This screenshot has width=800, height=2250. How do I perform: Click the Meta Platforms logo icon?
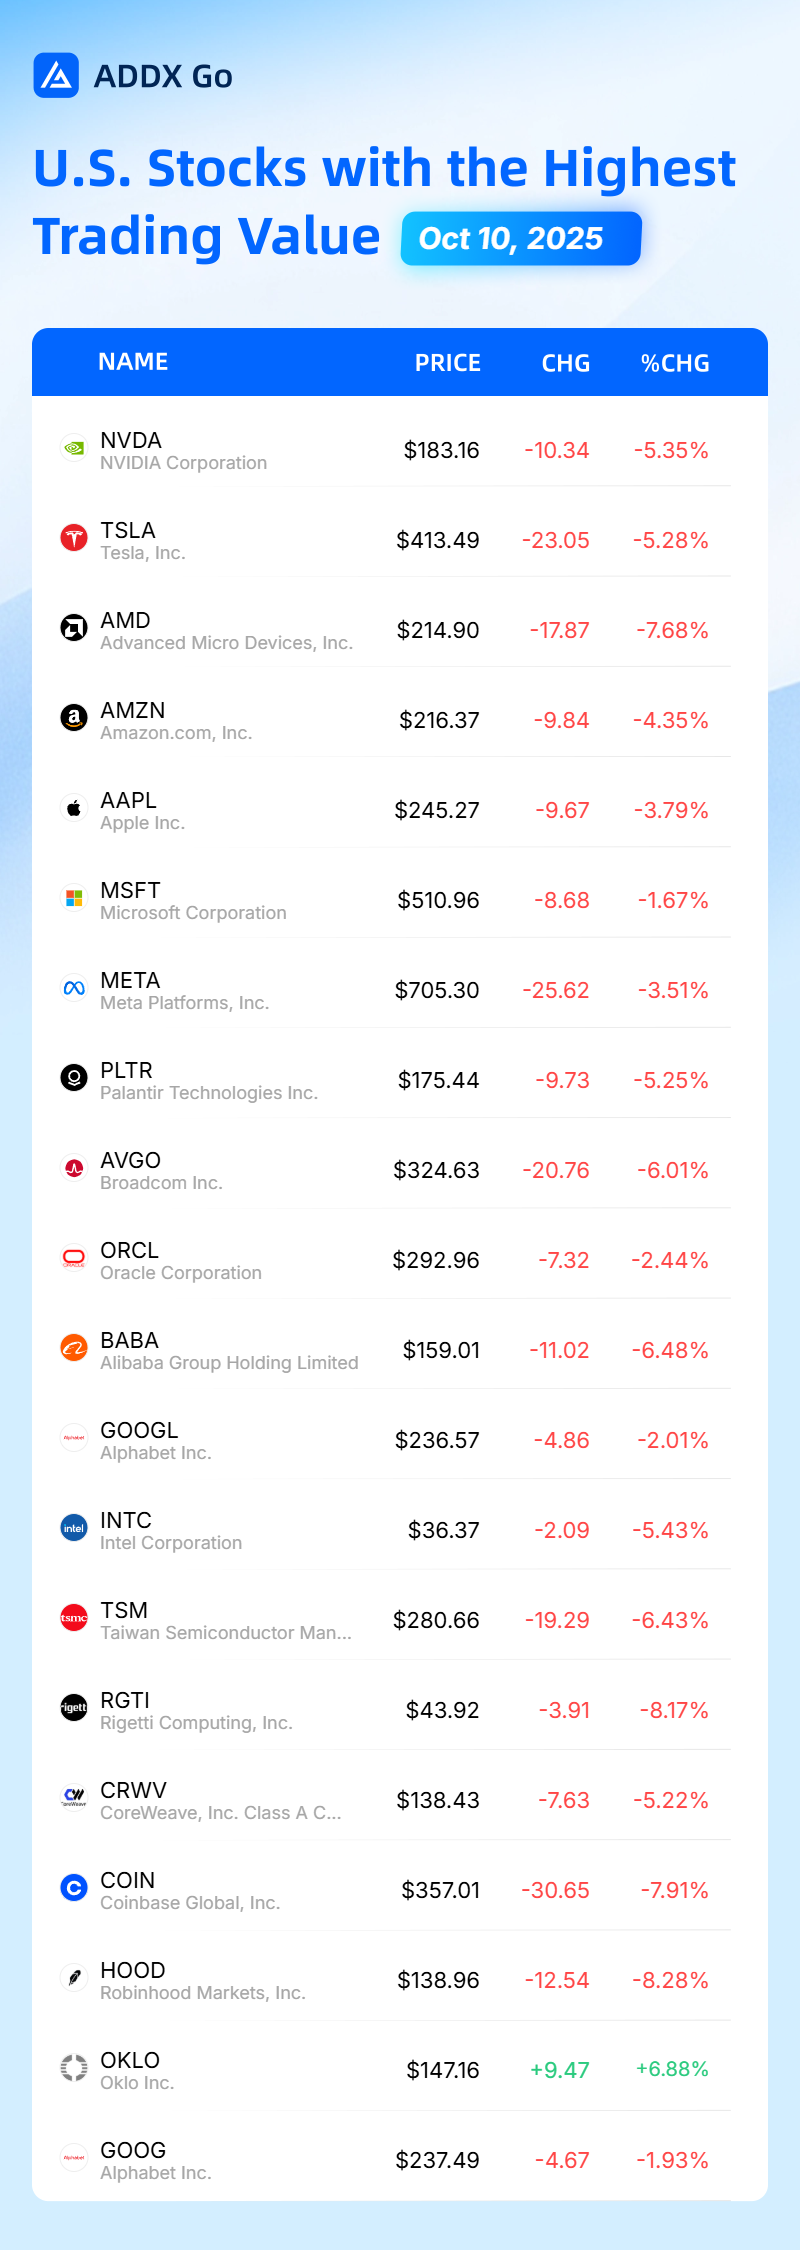(x=74, y=988)
